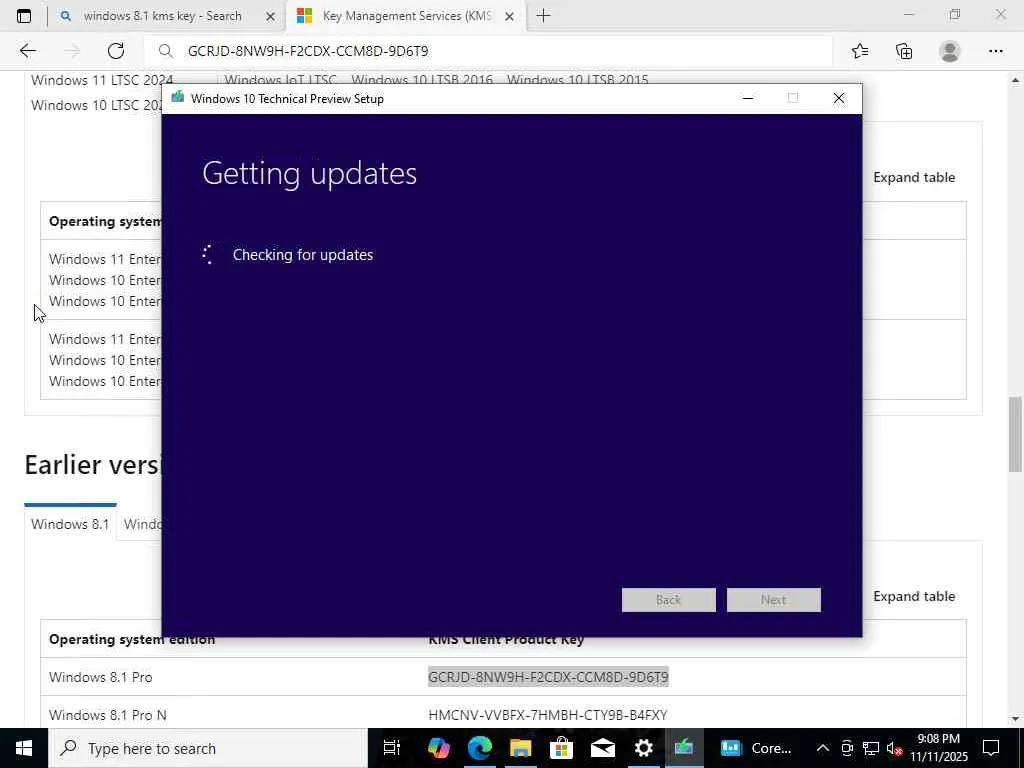Open Edge tab actions menu icon

(x=24, y=16)
